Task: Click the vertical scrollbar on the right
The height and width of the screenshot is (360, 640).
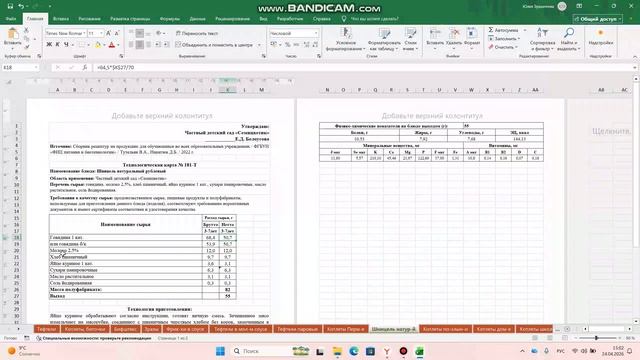Action: pos(636,163)
